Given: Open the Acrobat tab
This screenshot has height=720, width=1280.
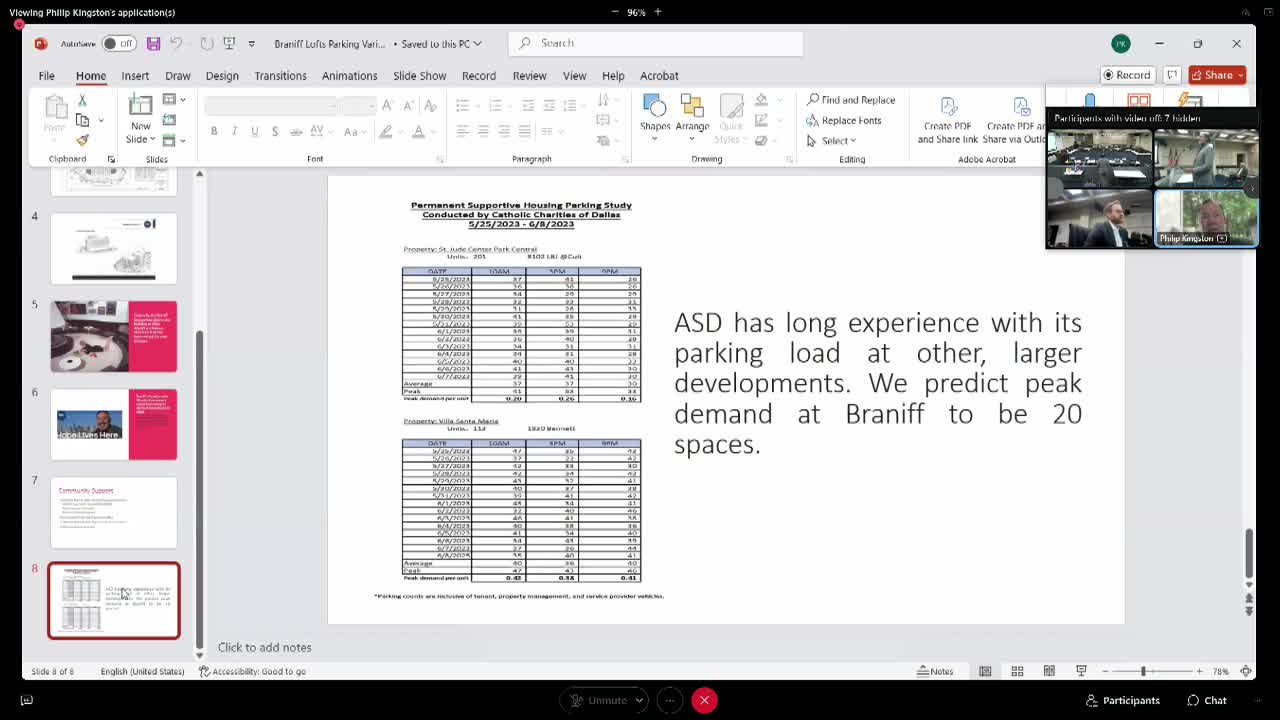Looking at the screenshot, I should [x=659, y=75].
